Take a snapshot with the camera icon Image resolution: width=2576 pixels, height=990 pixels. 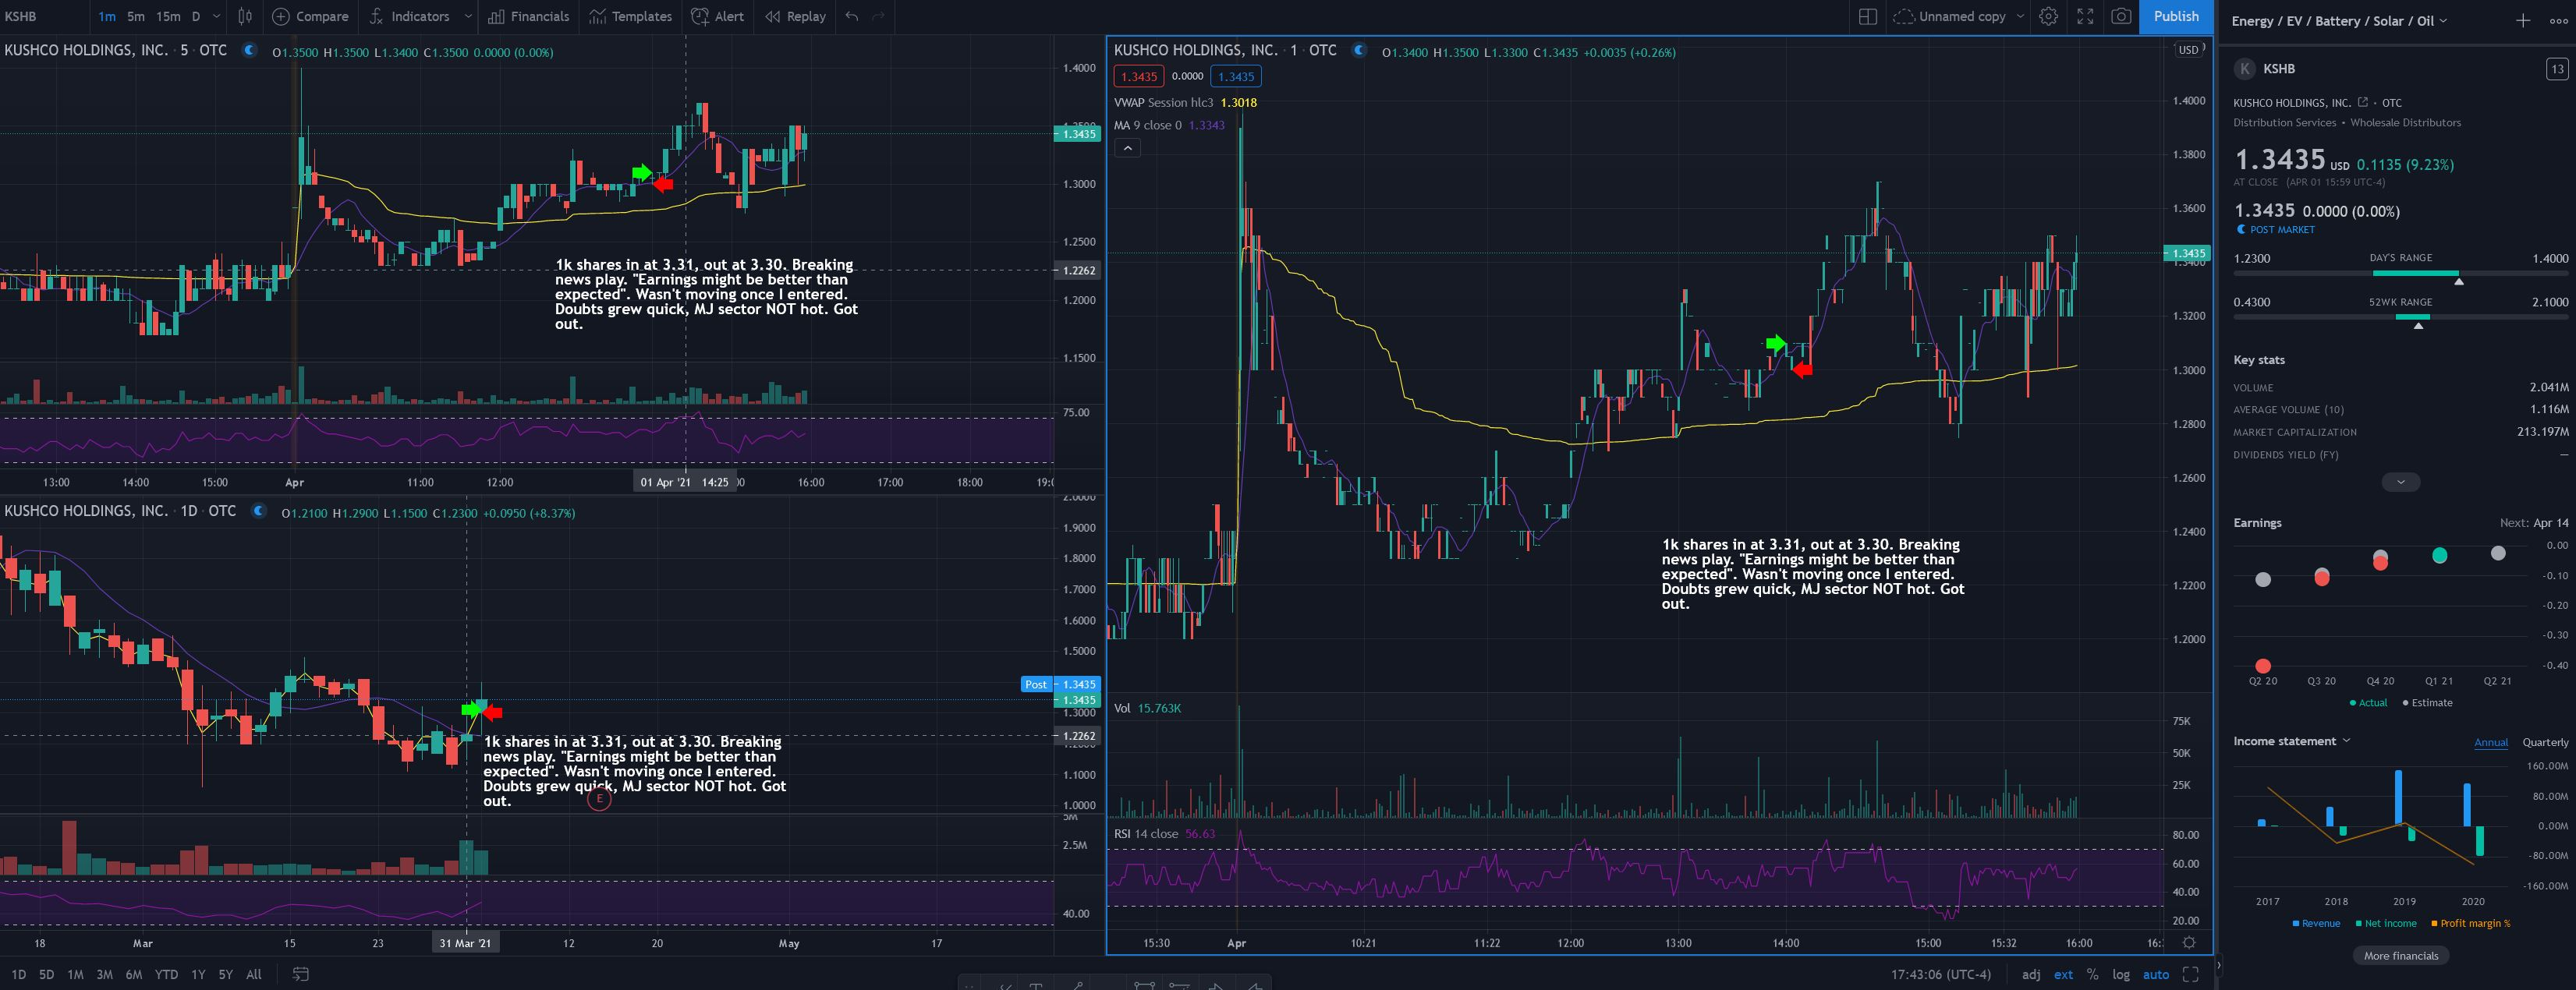(2120, 16)
